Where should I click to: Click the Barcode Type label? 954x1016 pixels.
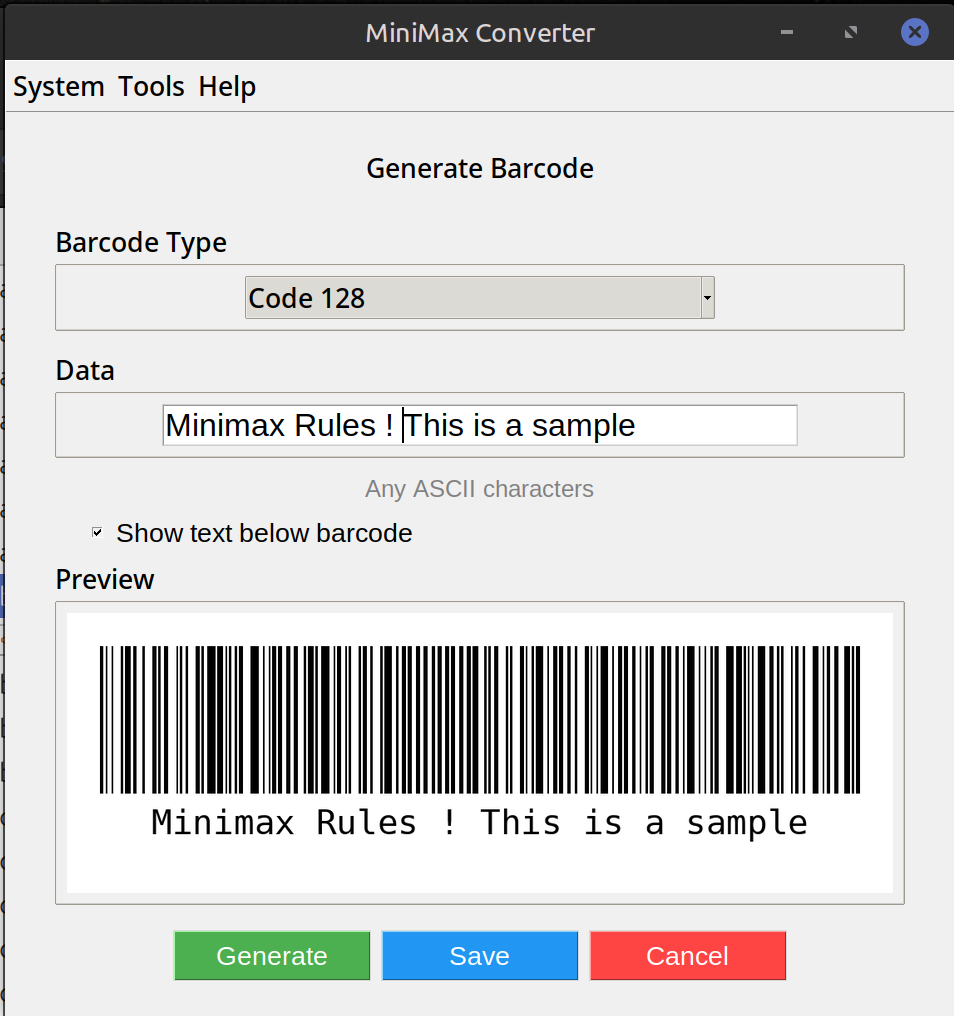[x=141, y=243]
